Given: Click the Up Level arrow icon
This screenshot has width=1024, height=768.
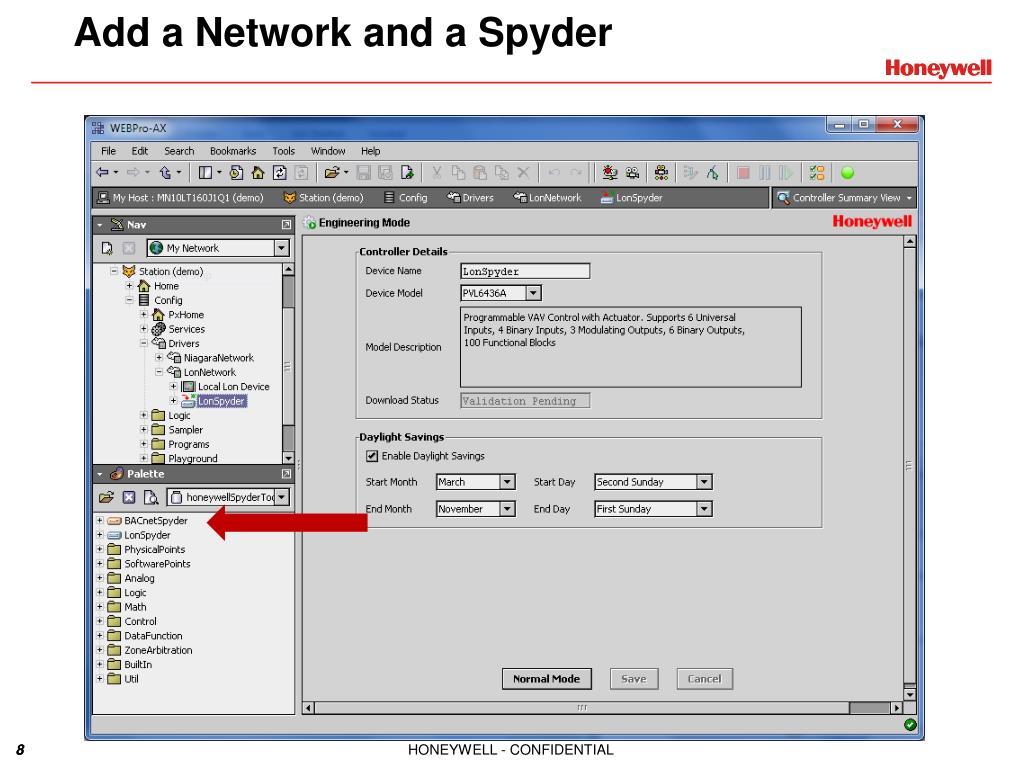Looking at the screenshot, I should click(x=165, y=172).
